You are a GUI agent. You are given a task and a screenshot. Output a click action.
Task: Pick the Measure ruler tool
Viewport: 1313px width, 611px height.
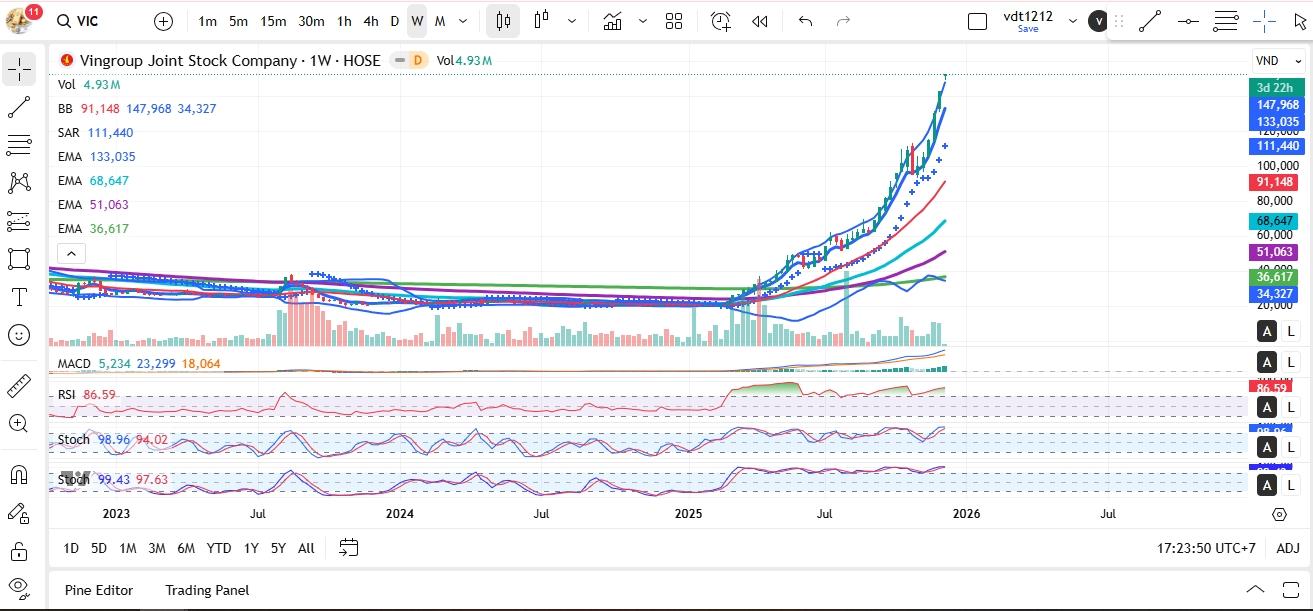click(19, 386)
